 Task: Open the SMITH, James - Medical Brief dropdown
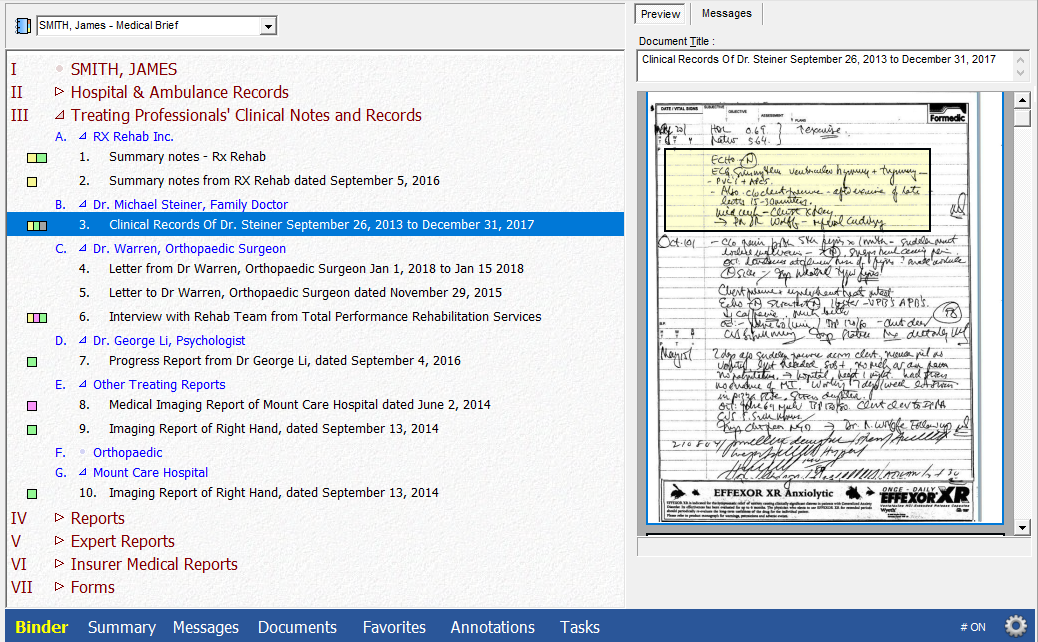(267, 26)
